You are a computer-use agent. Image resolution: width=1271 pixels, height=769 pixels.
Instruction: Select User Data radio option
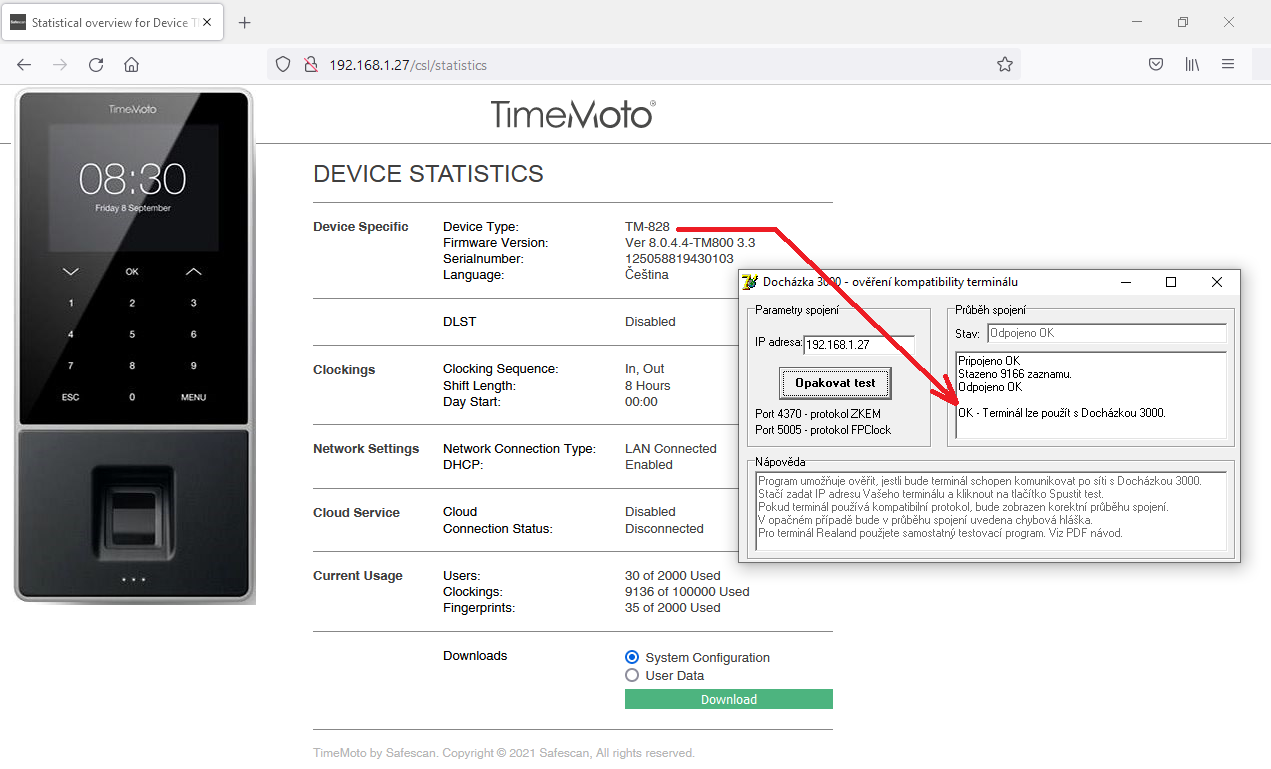tap(632, 675)
